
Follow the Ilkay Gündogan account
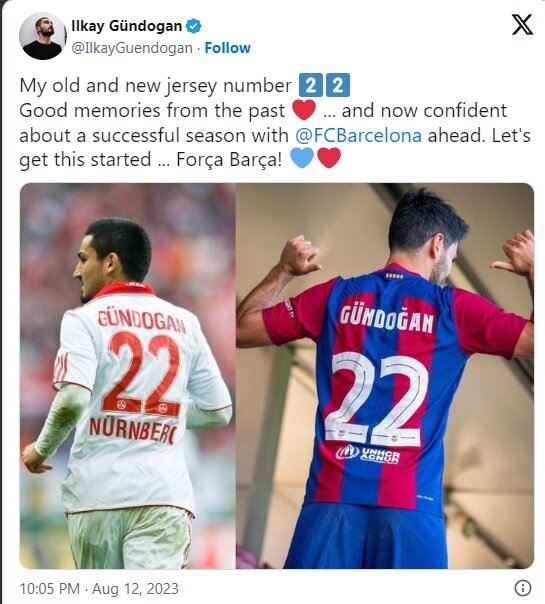pos(227,48)
